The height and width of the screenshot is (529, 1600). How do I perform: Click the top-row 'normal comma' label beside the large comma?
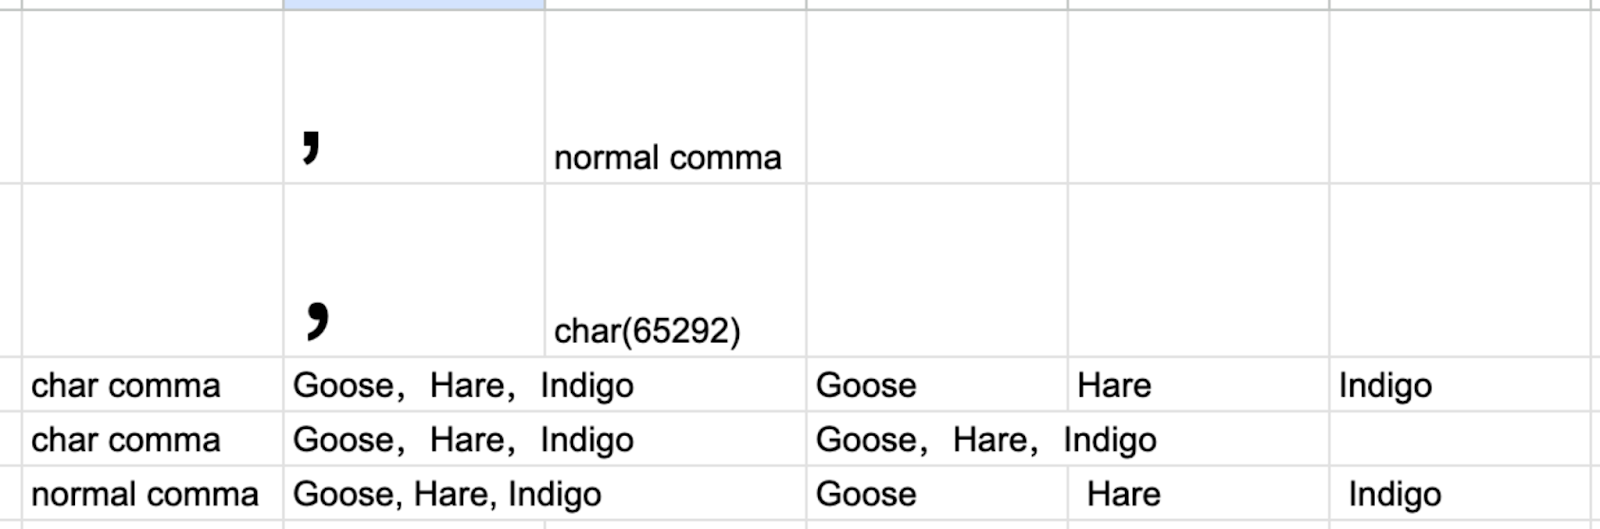pyautogui.click(x=667, y=158)
